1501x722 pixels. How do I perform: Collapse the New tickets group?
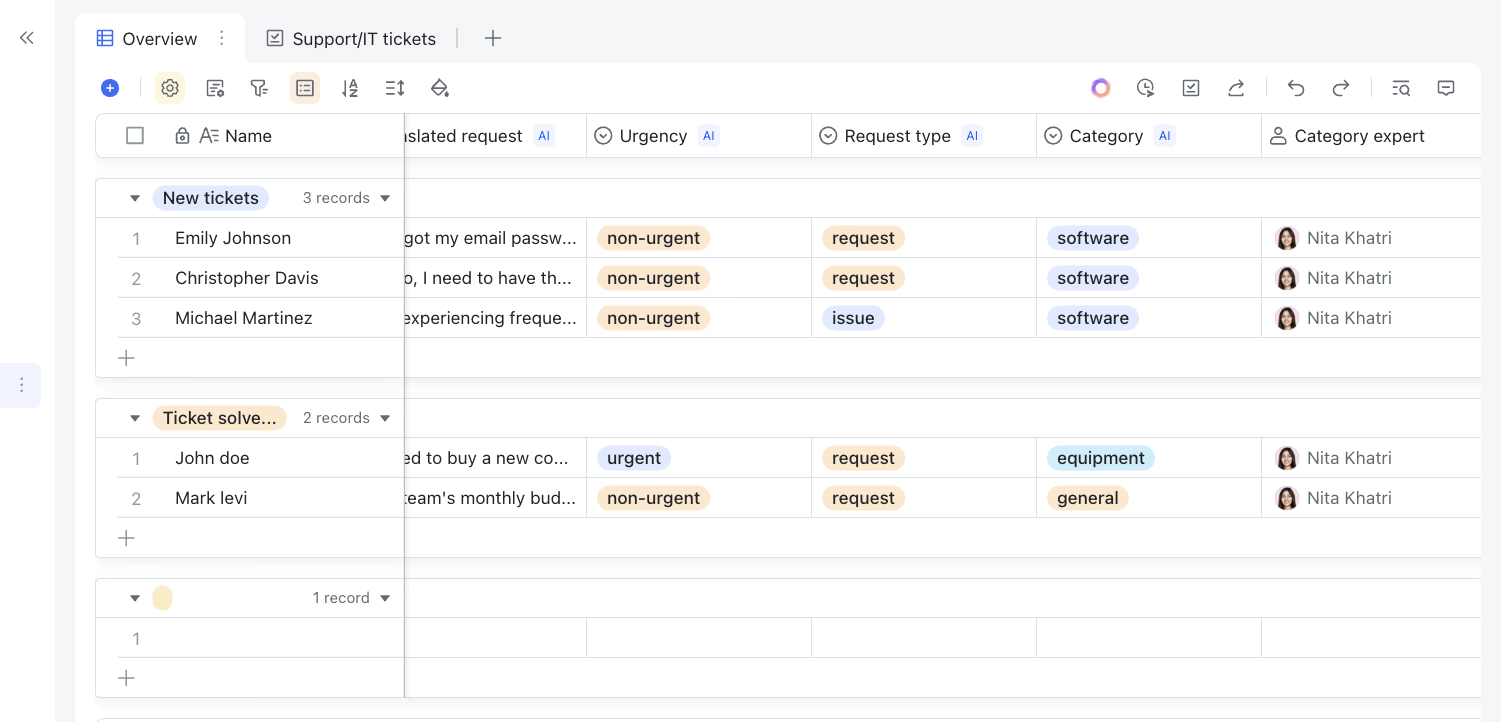point(135,198)
